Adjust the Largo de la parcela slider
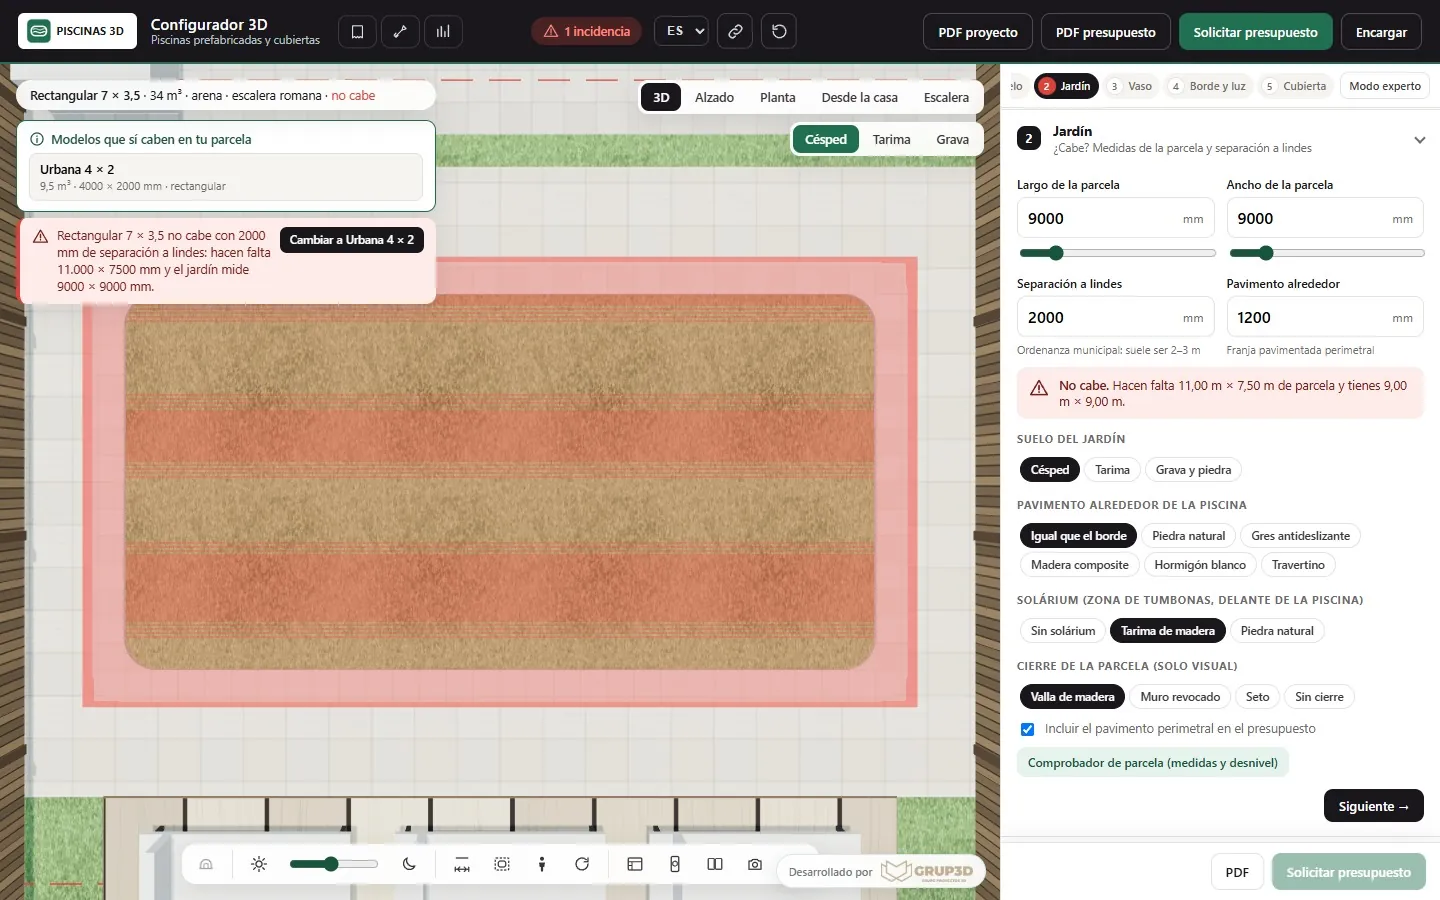The width and height of the screenshot is (1440, 900). coord(1116,253)
